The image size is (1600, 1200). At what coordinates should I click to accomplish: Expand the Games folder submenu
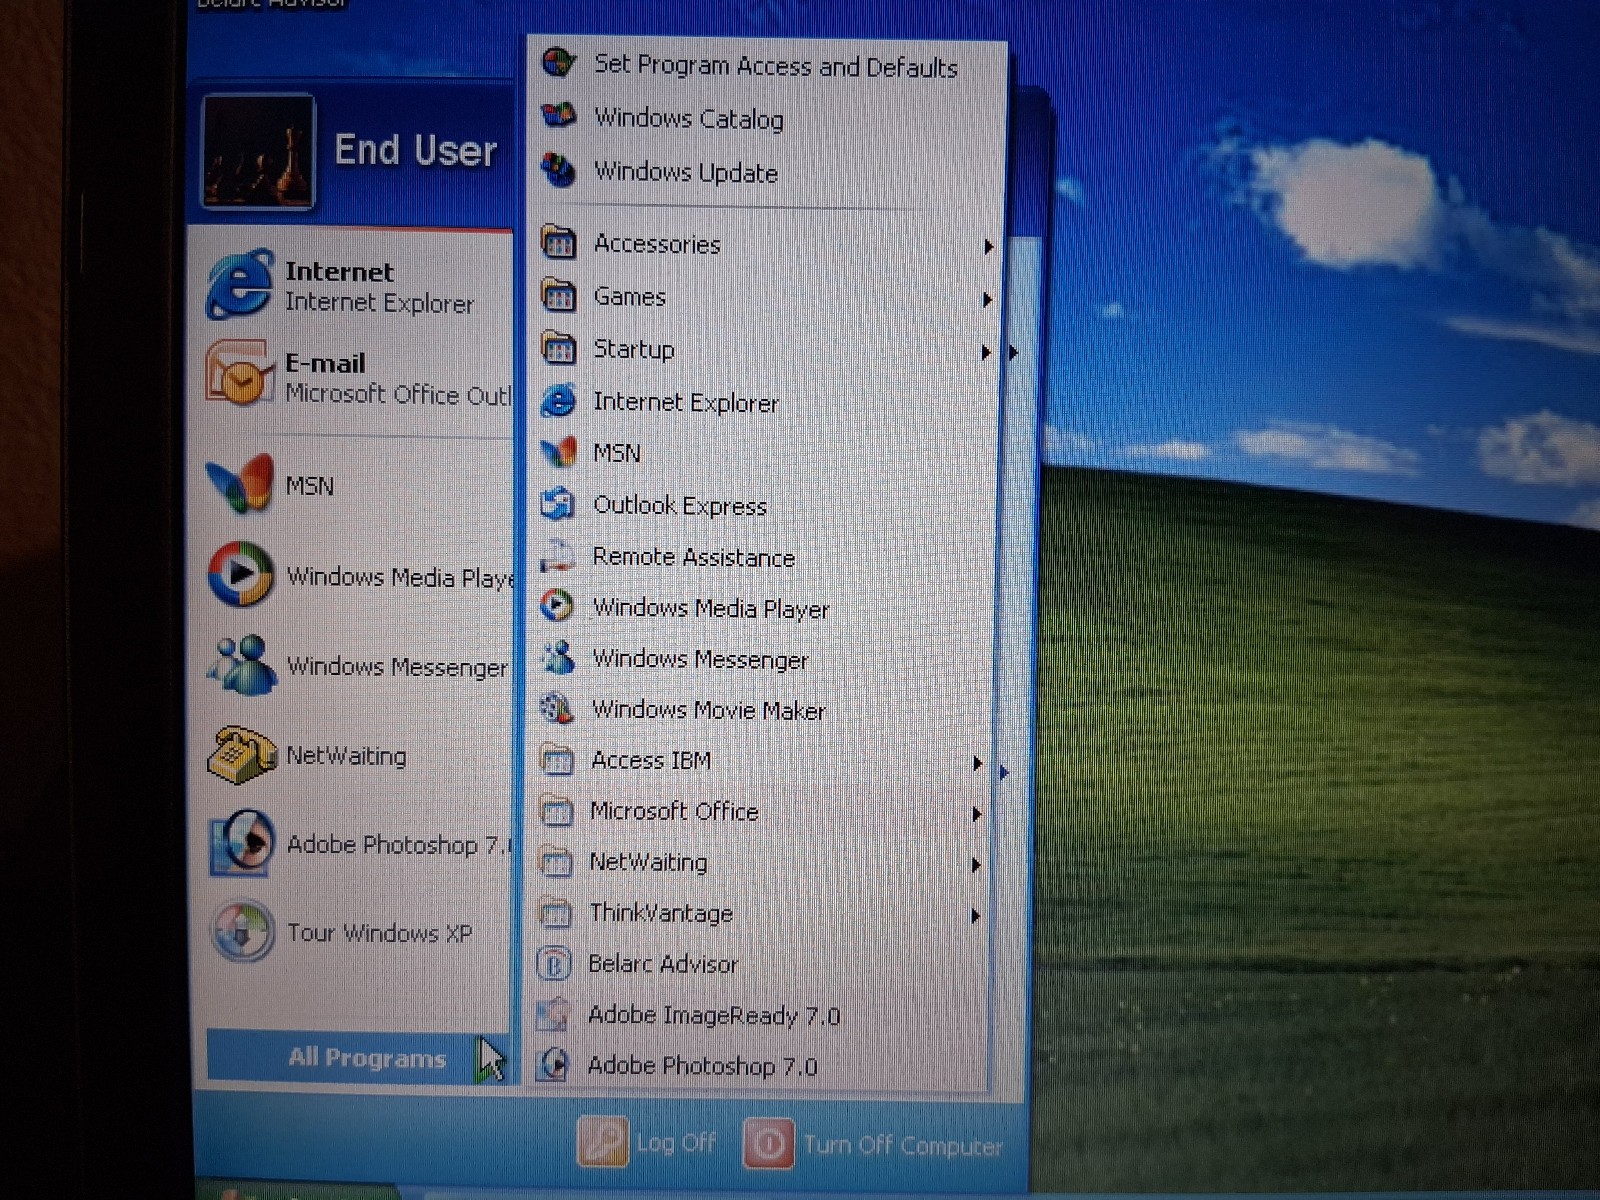click(767, 297)
